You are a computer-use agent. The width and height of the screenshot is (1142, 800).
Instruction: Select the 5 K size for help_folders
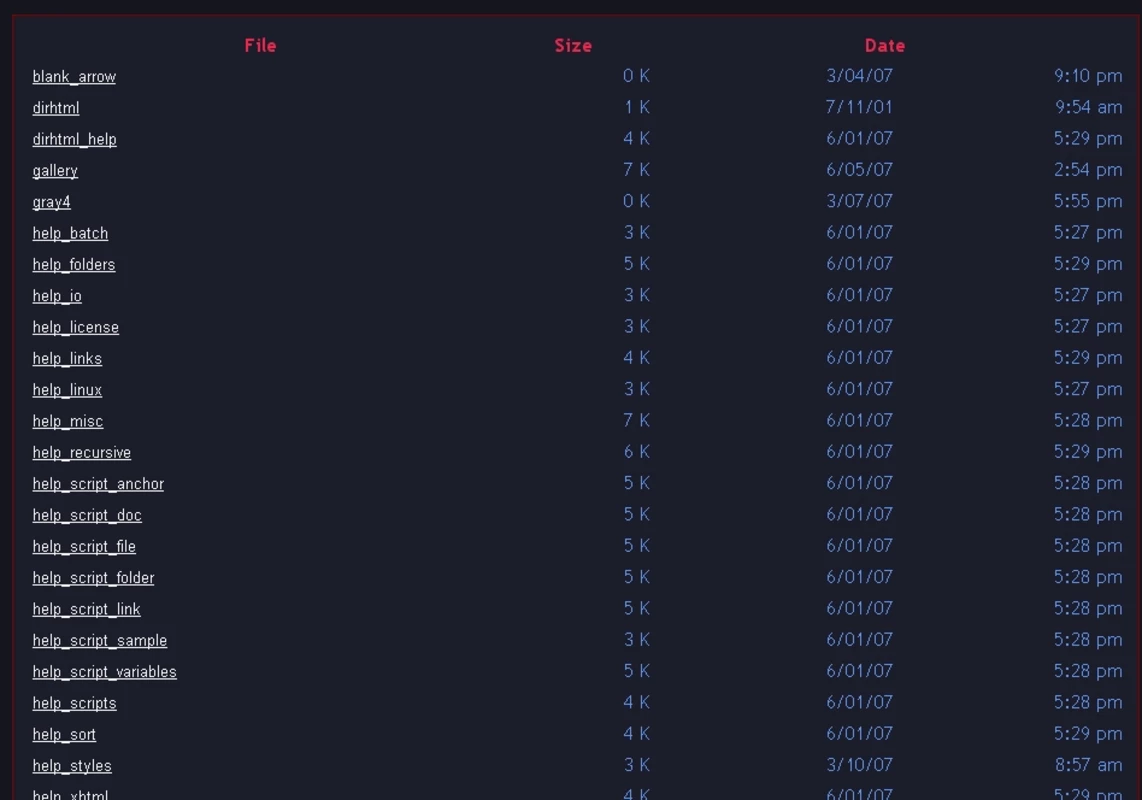(x=637, y=264)
